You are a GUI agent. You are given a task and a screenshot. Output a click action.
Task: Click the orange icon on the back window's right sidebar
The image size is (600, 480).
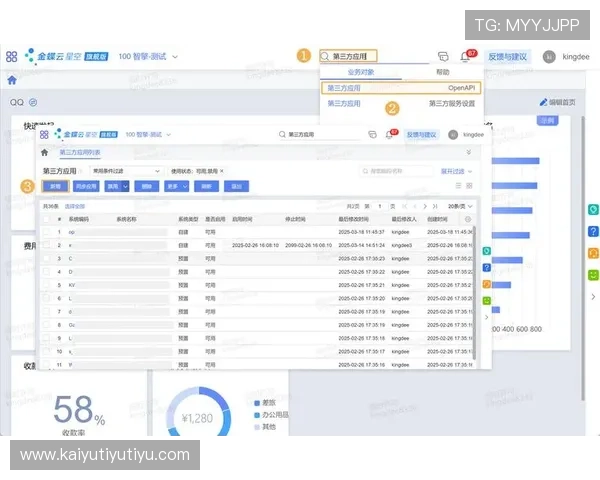click(x=593, y=253)
